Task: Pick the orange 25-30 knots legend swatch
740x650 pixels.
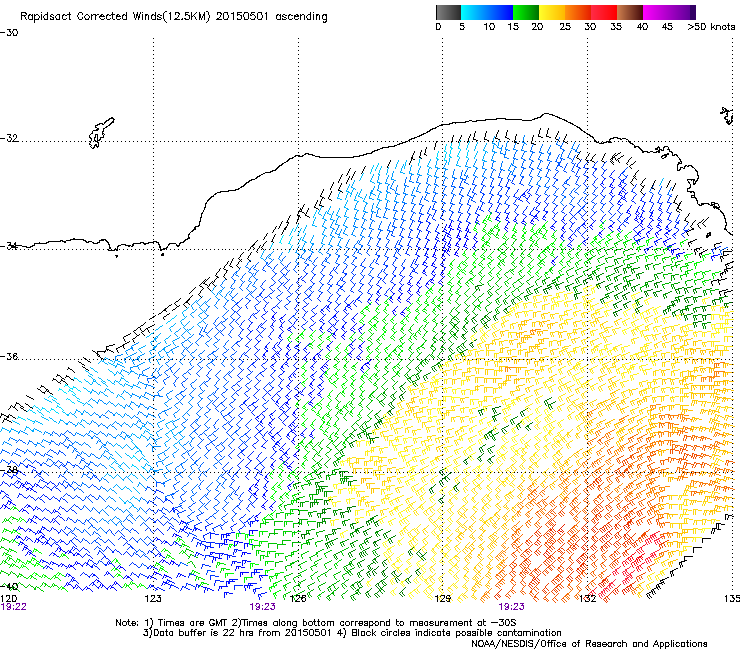Action: click(578, 12)
